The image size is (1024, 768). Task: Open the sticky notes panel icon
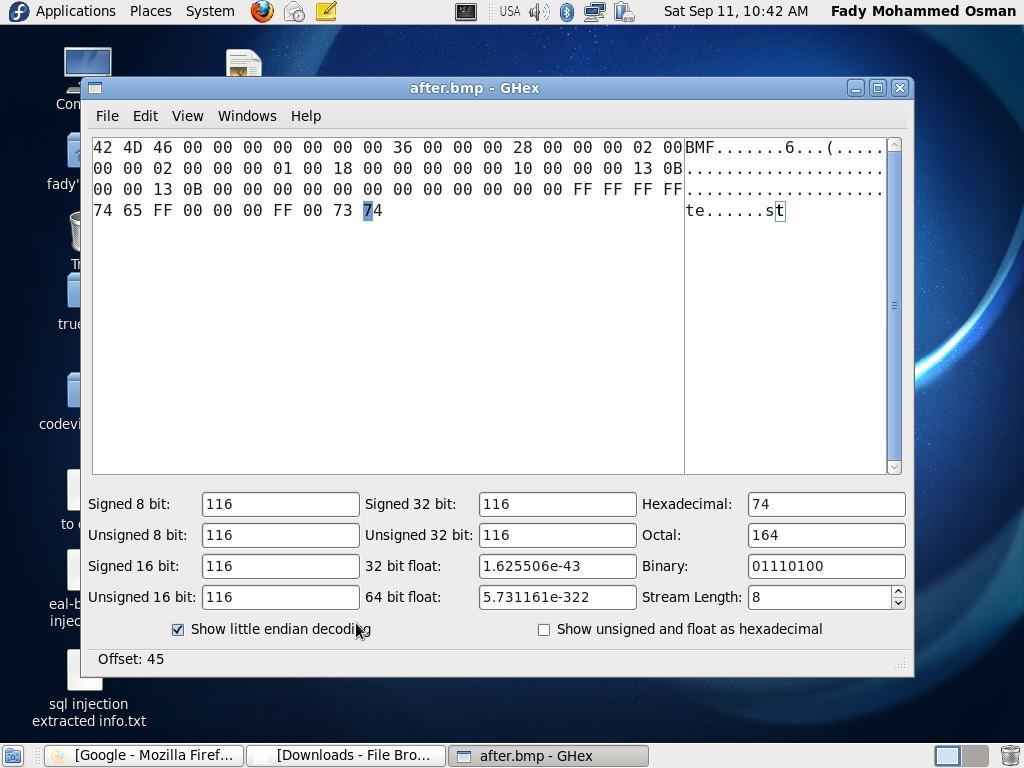[x=326, y=12]
